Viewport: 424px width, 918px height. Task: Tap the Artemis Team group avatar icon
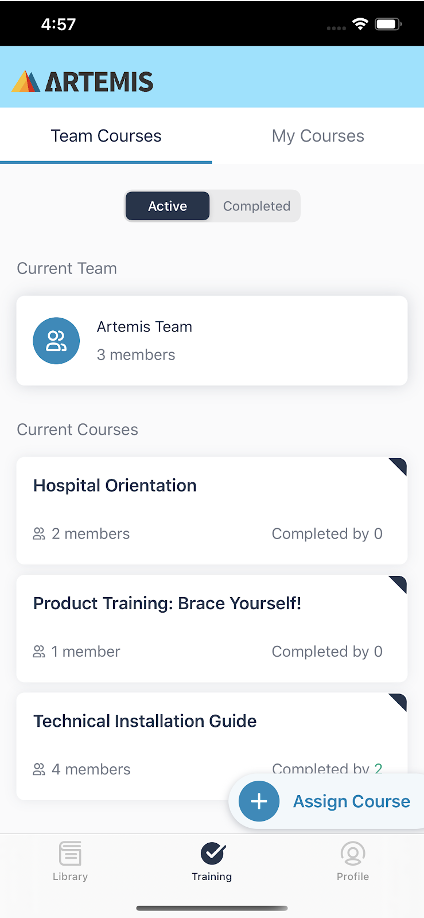[56, 341]
